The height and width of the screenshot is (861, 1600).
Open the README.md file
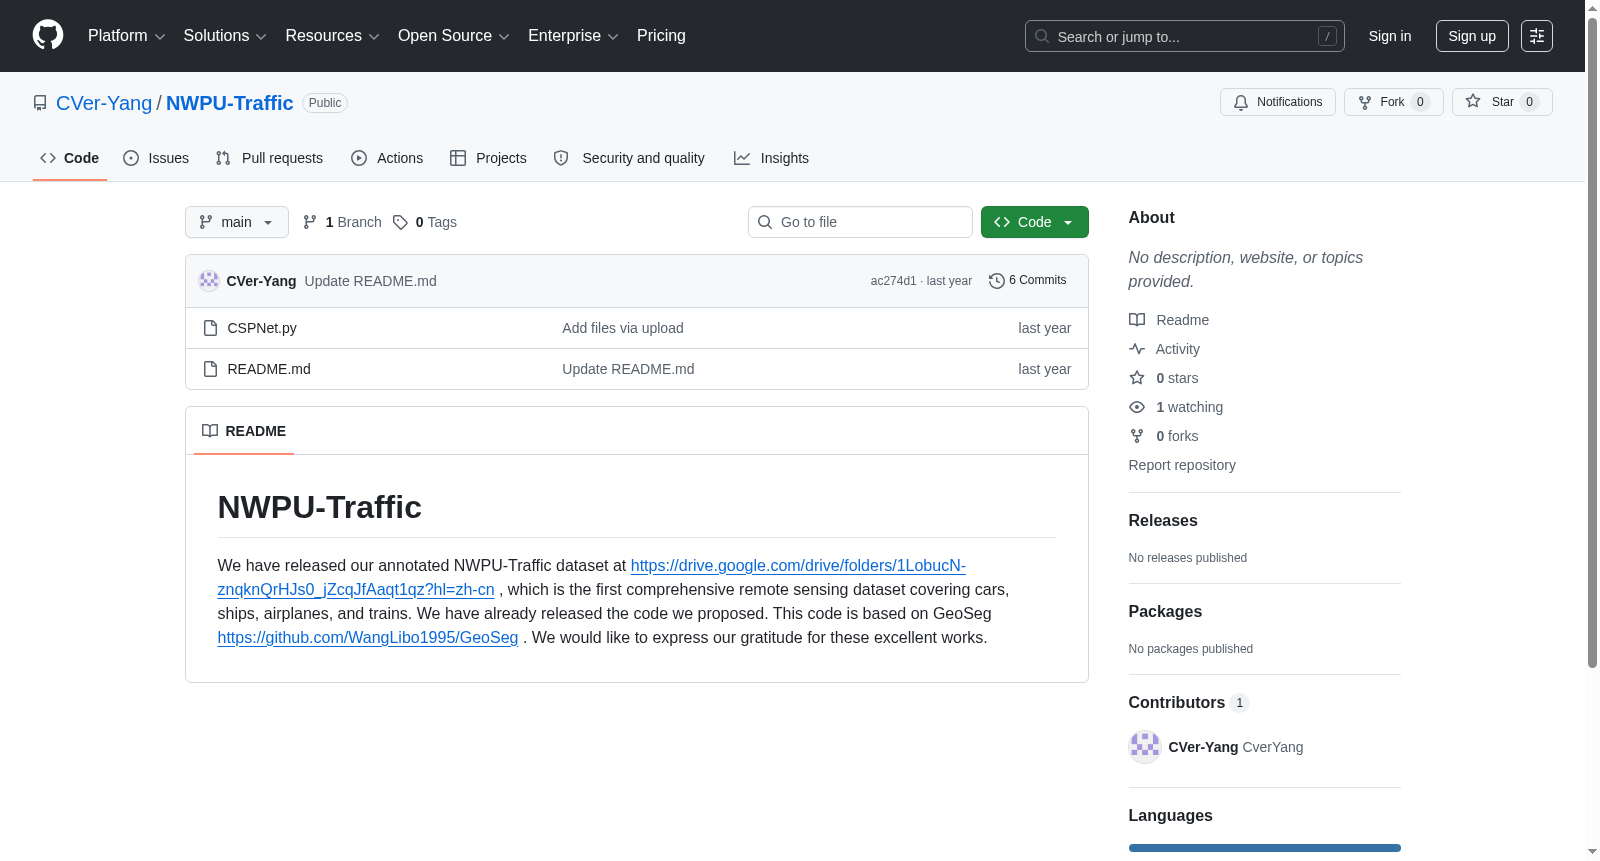pos(269,369)
